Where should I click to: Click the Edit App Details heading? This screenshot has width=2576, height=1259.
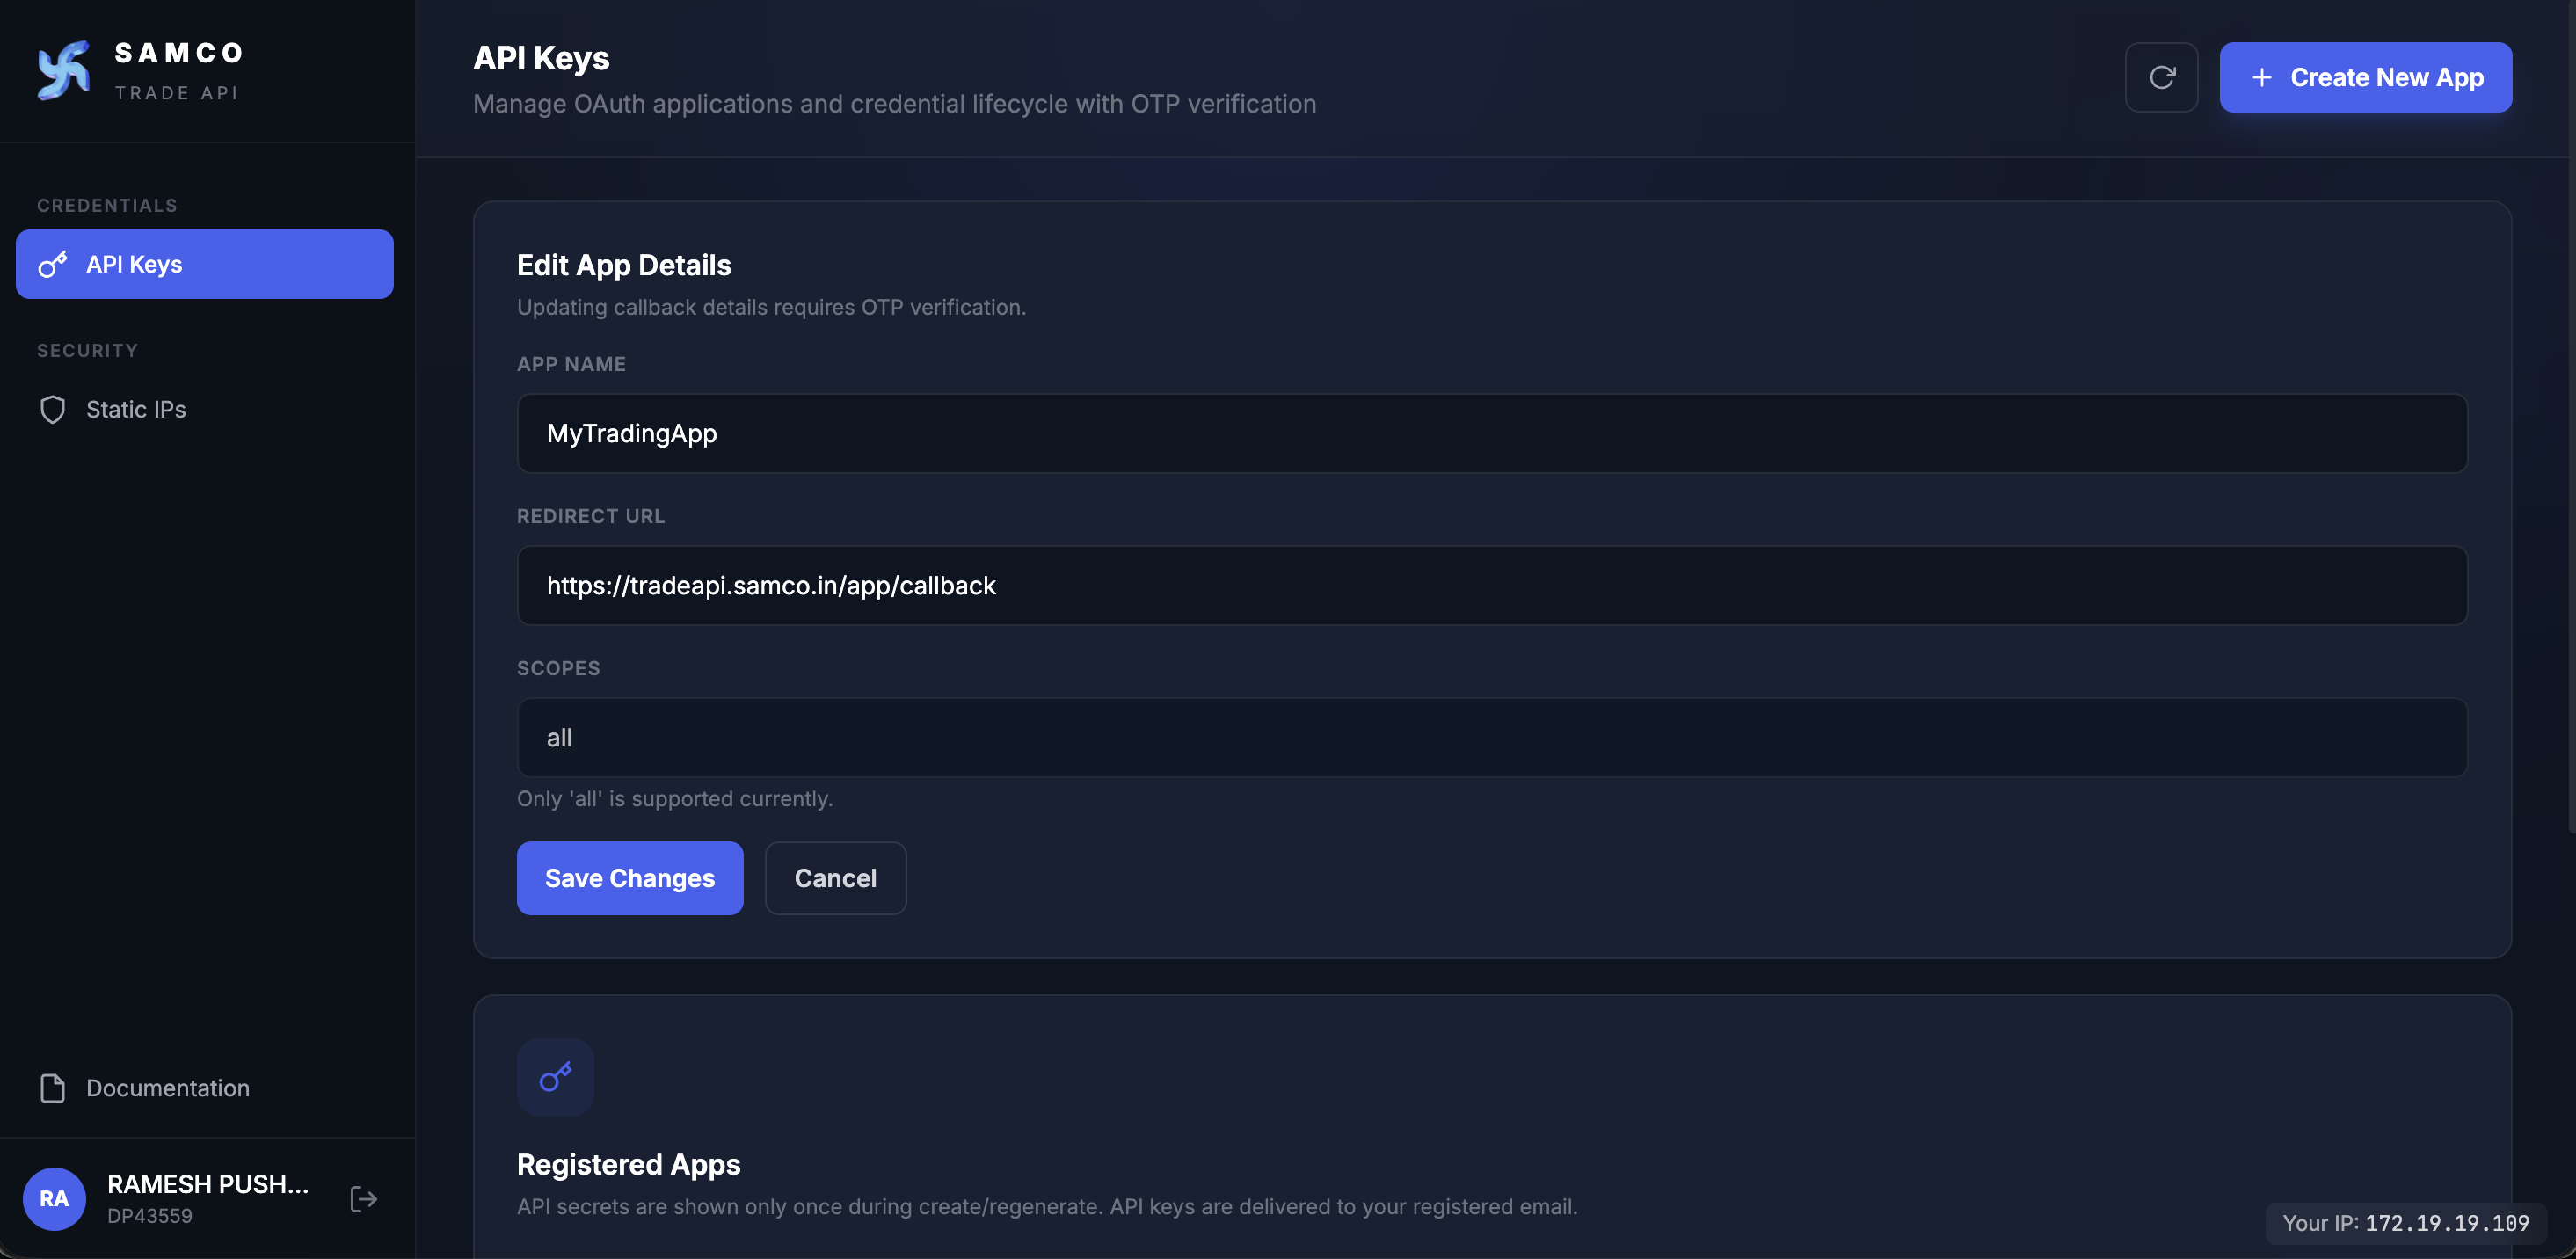624,265
